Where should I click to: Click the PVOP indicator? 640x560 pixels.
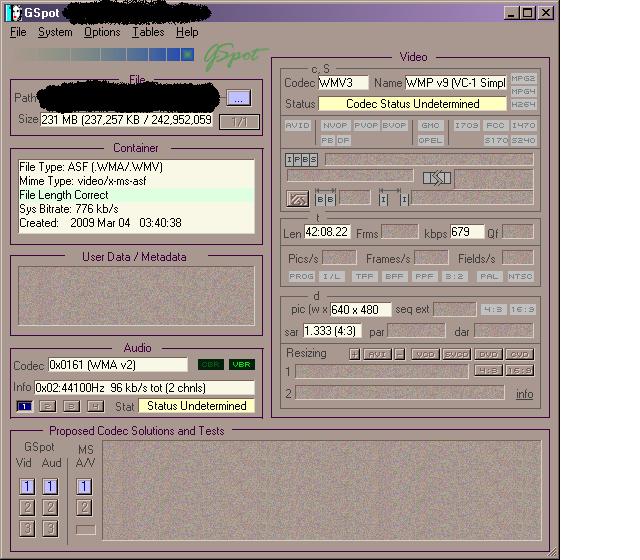pos(366,125)
